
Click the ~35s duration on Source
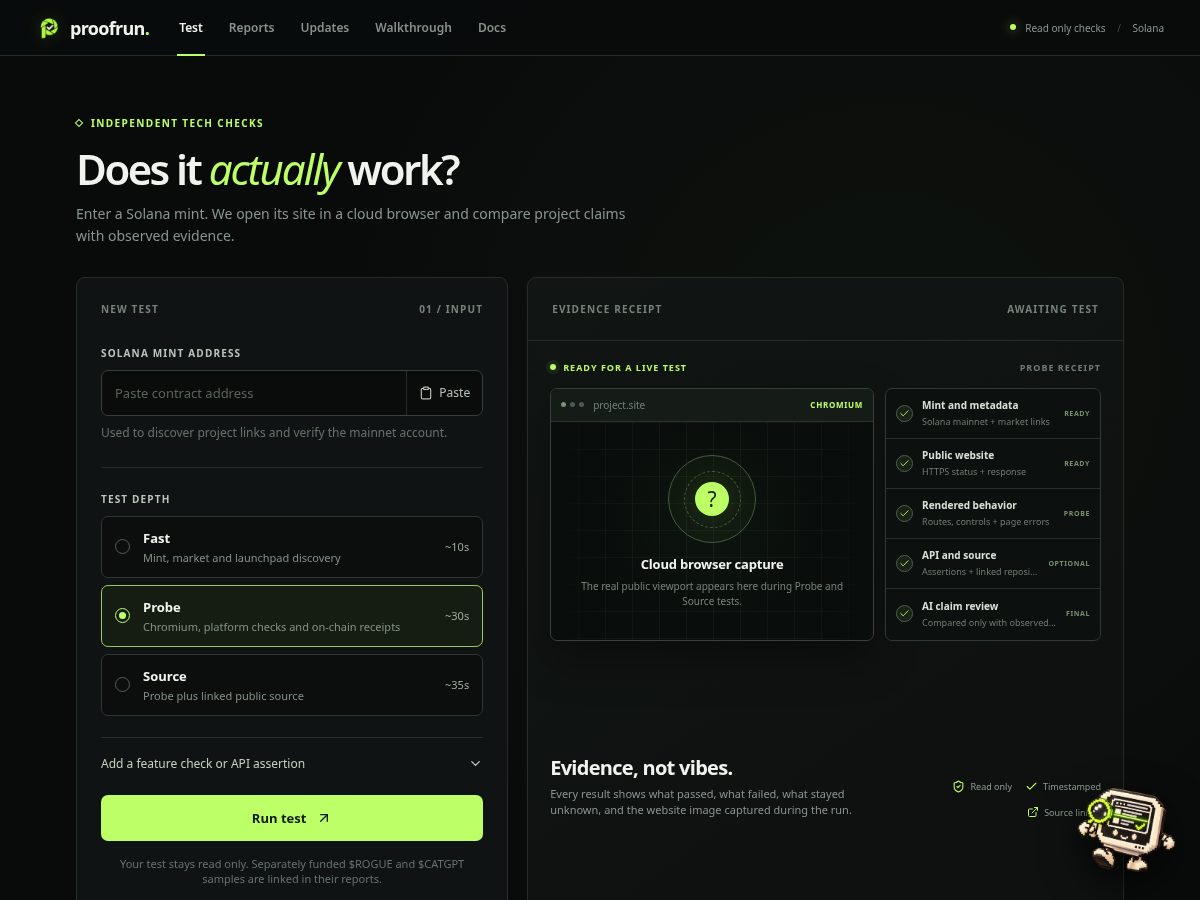(457, 685)
